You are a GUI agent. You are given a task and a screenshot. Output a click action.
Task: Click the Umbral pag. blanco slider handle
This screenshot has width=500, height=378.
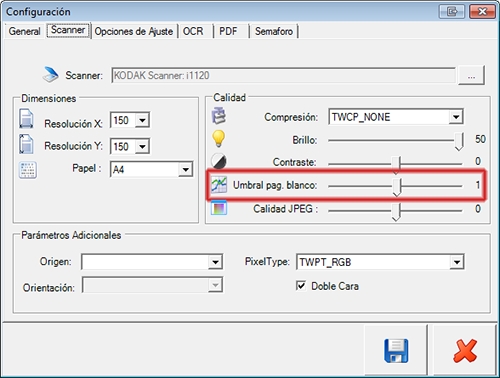tap(397, 187)
